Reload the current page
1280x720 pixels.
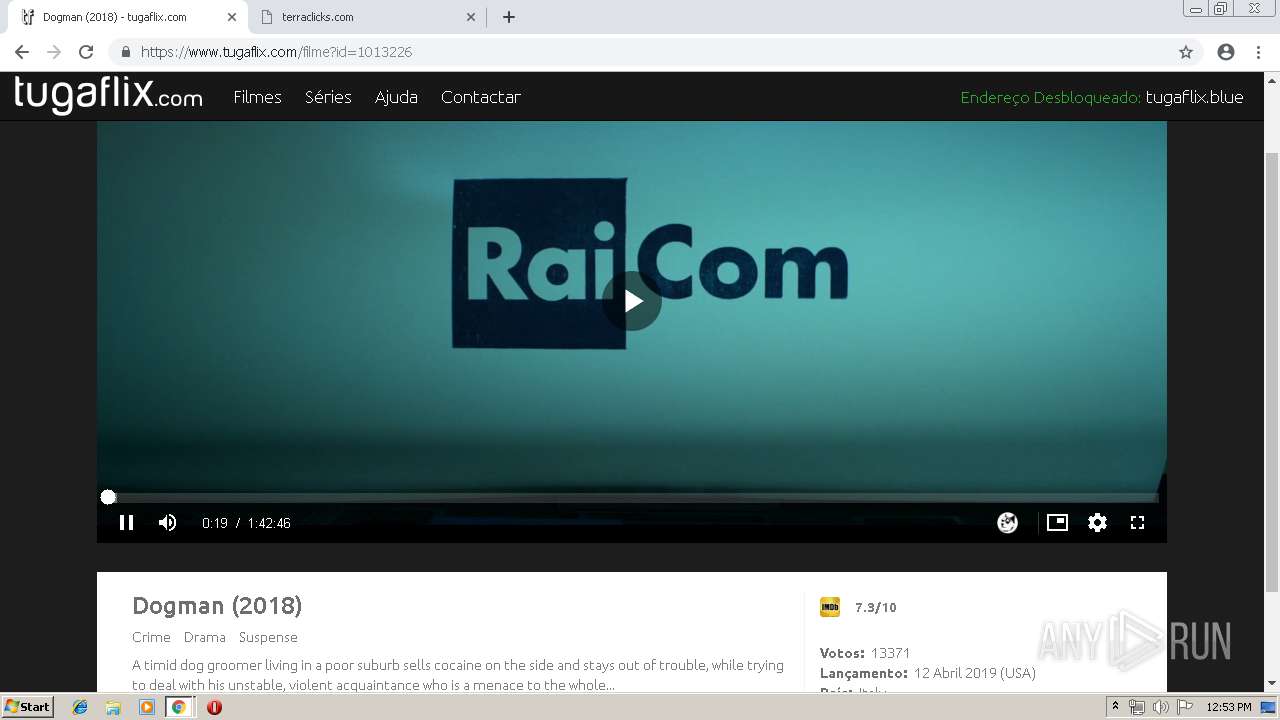86,52
